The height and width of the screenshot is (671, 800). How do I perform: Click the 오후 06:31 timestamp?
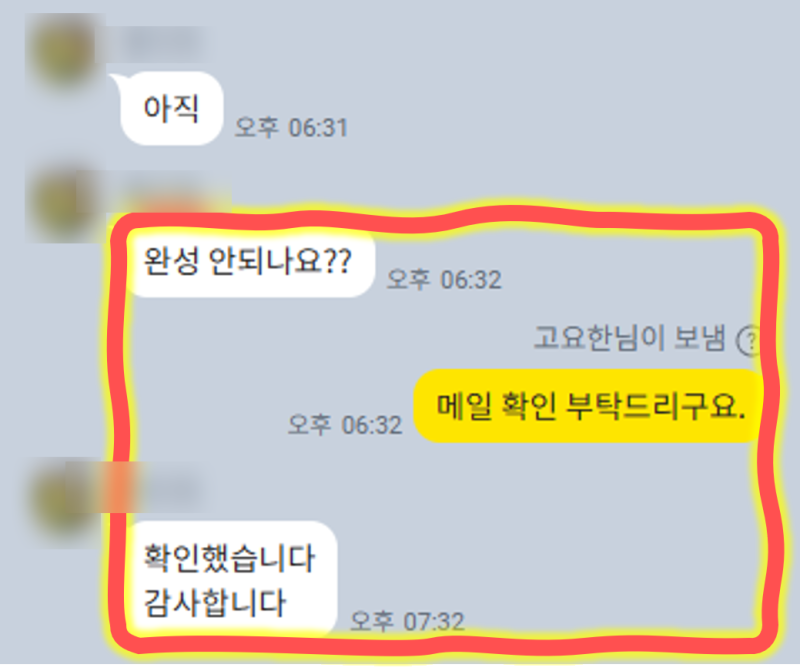[x=291, y=127]
